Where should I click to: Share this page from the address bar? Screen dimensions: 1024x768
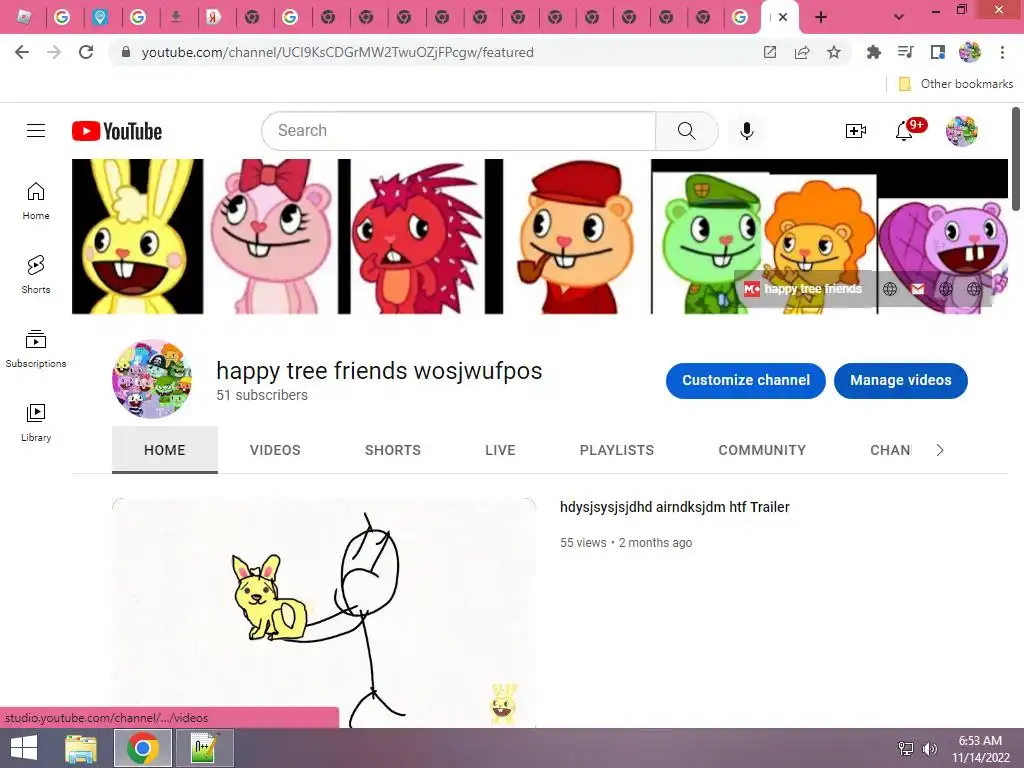click(x=802, y=52)
